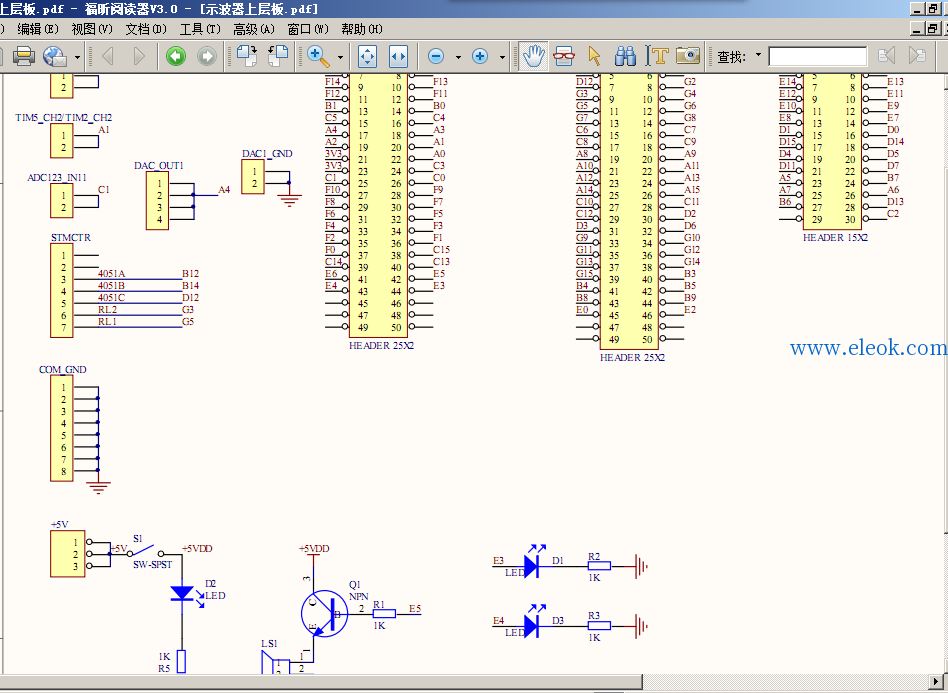Click the 'COM_GND' connector label
948x693 pixels.
point(63,369)
